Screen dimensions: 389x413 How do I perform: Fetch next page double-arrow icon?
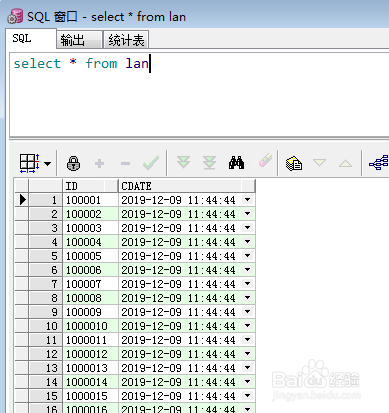(x=183, y=162)
